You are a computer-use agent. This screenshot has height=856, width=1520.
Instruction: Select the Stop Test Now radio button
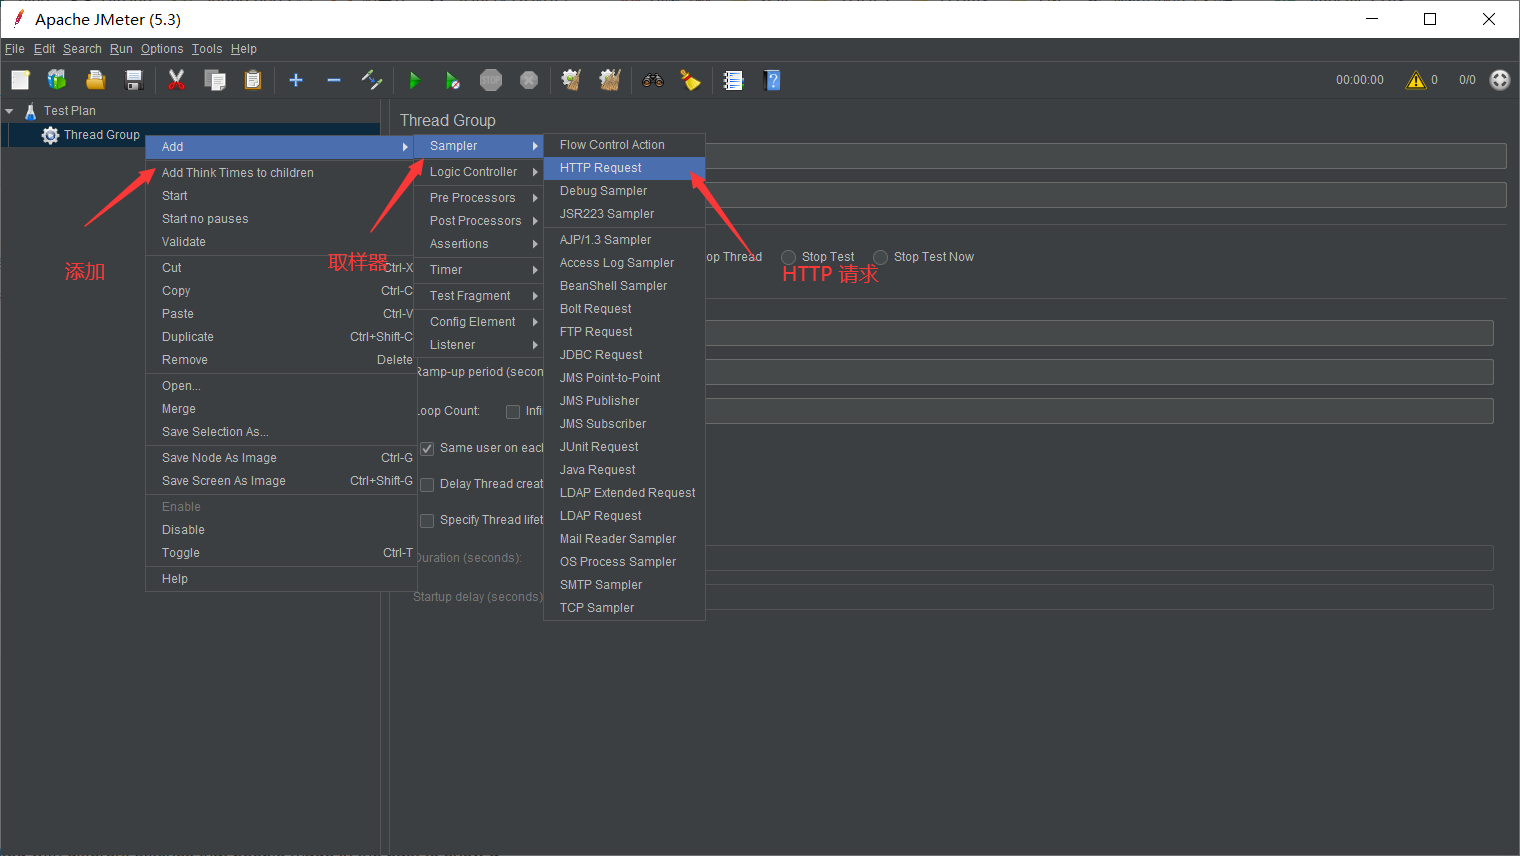click(x=881, y=257)
